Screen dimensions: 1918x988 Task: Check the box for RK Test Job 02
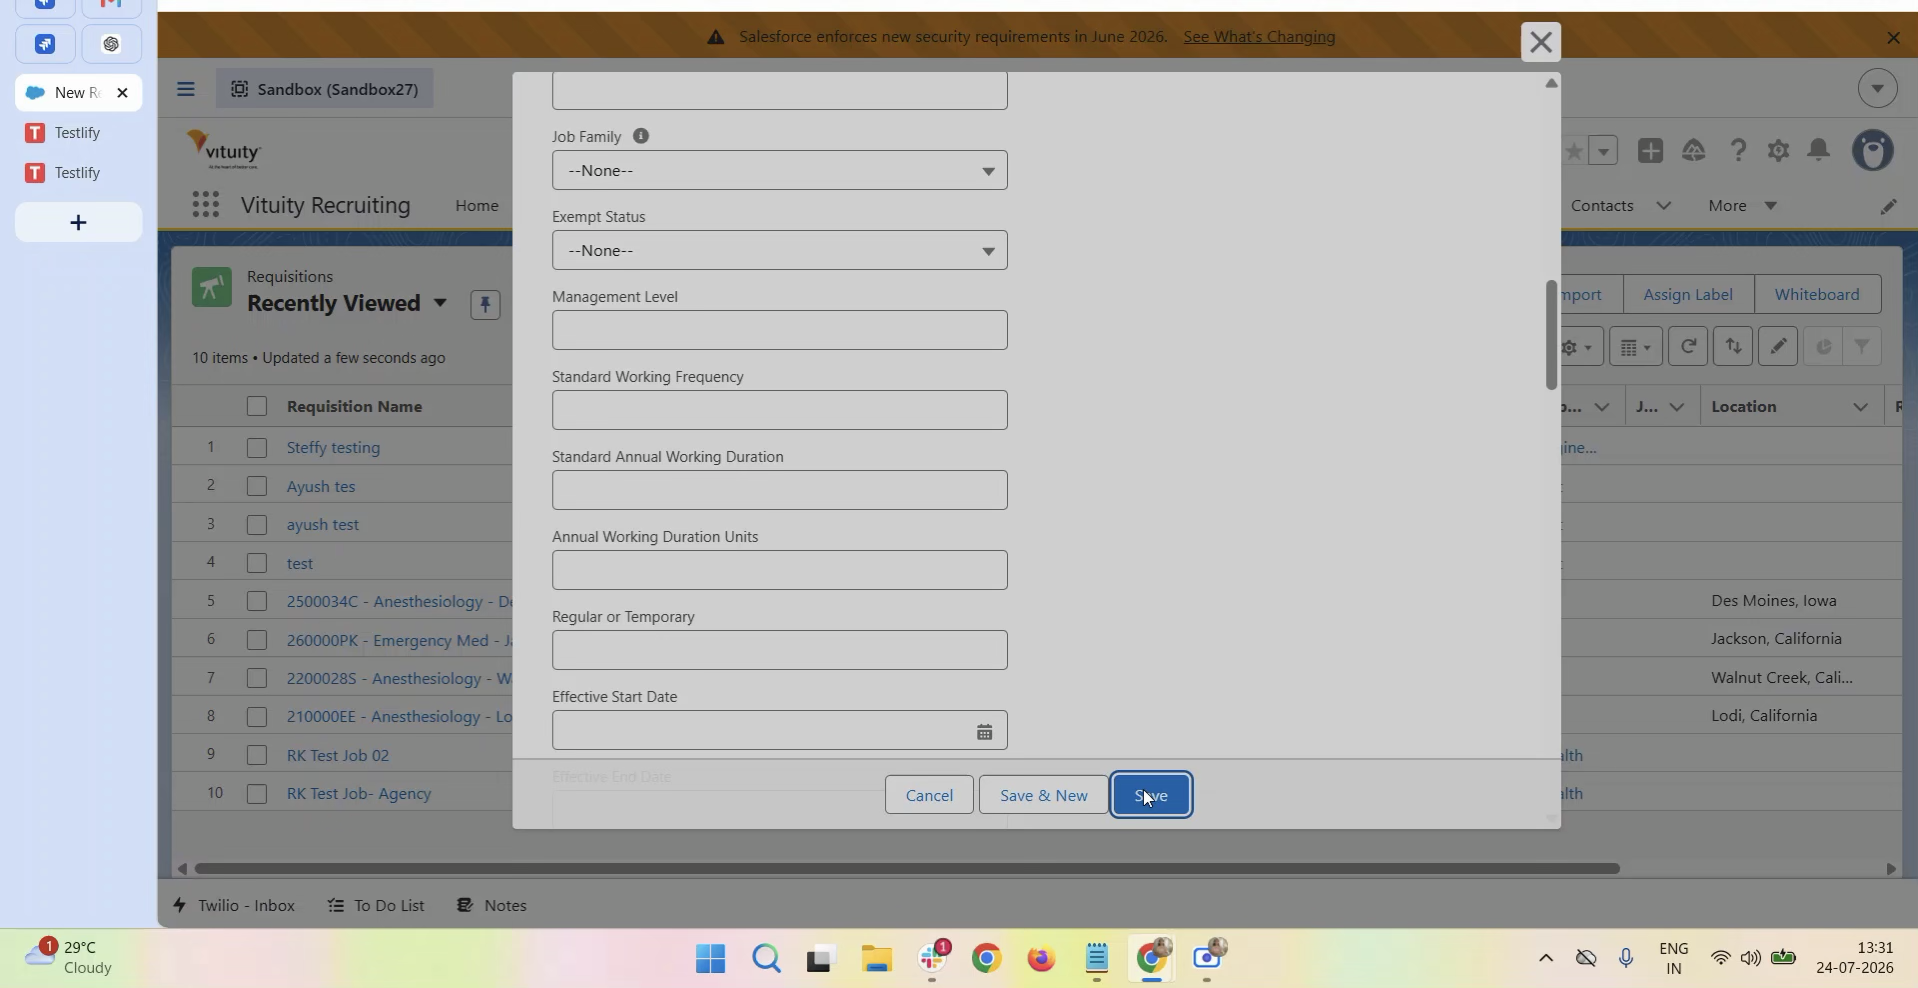257,755
